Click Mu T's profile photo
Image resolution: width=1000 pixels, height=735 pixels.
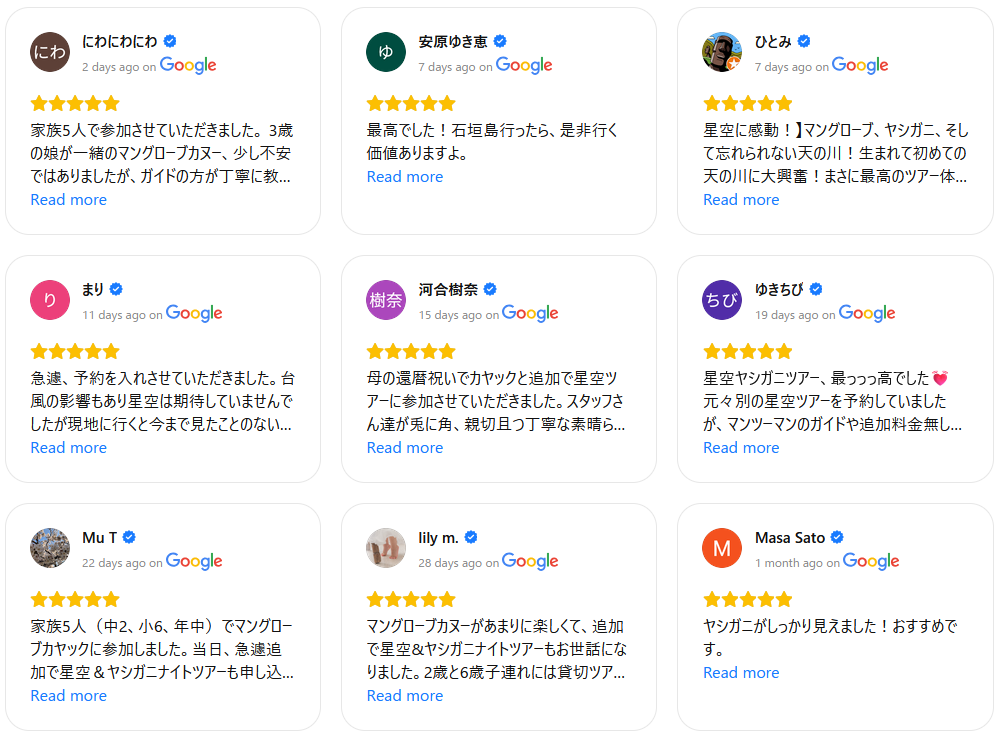tap(50, 548)
